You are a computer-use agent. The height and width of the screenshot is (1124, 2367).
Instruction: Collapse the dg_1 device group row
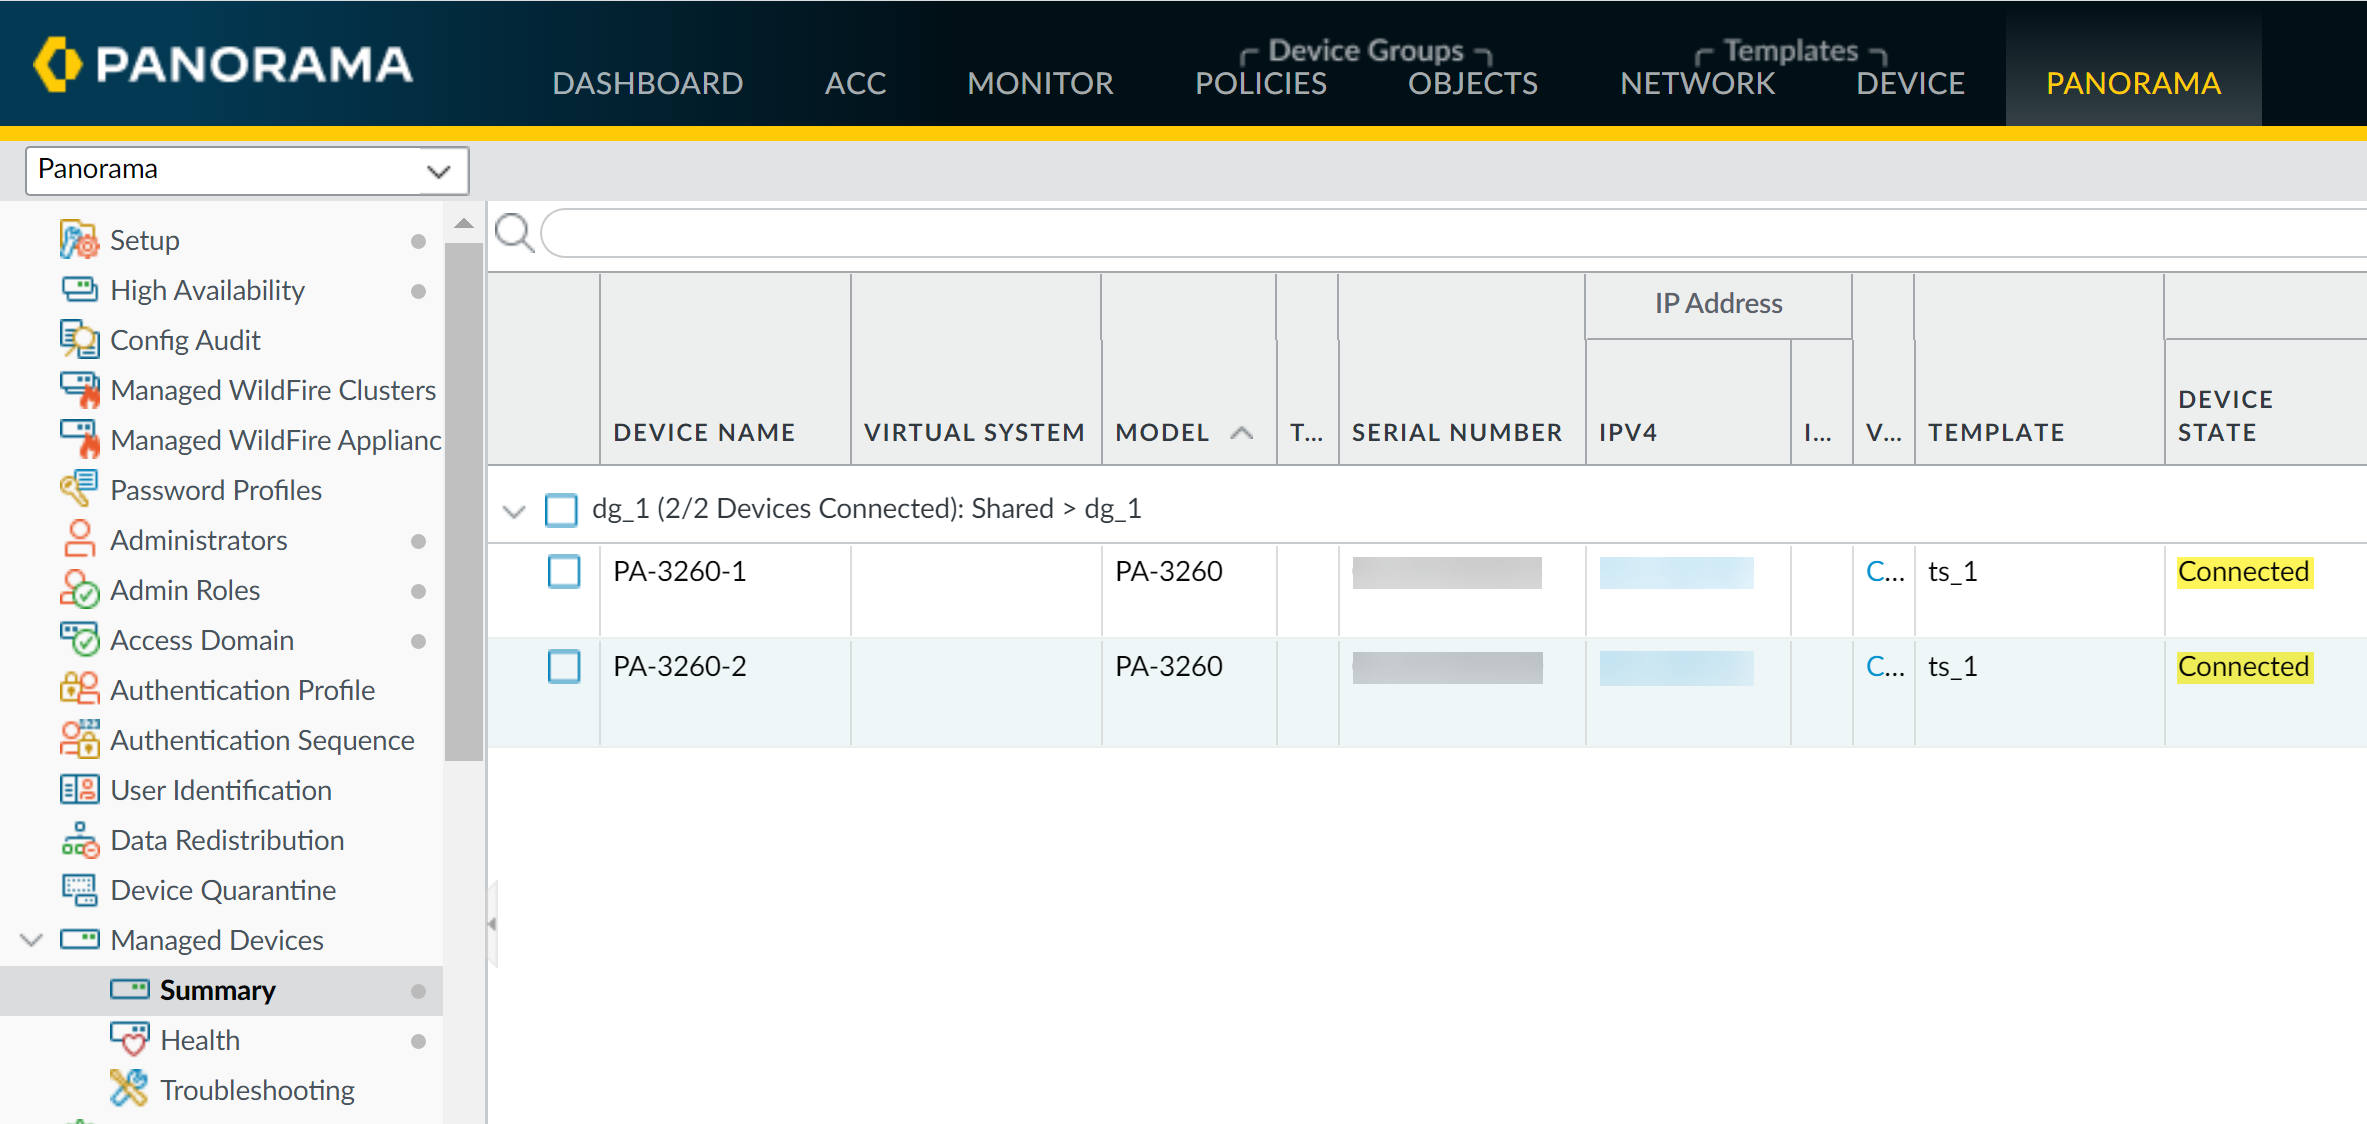pos(514,511)
